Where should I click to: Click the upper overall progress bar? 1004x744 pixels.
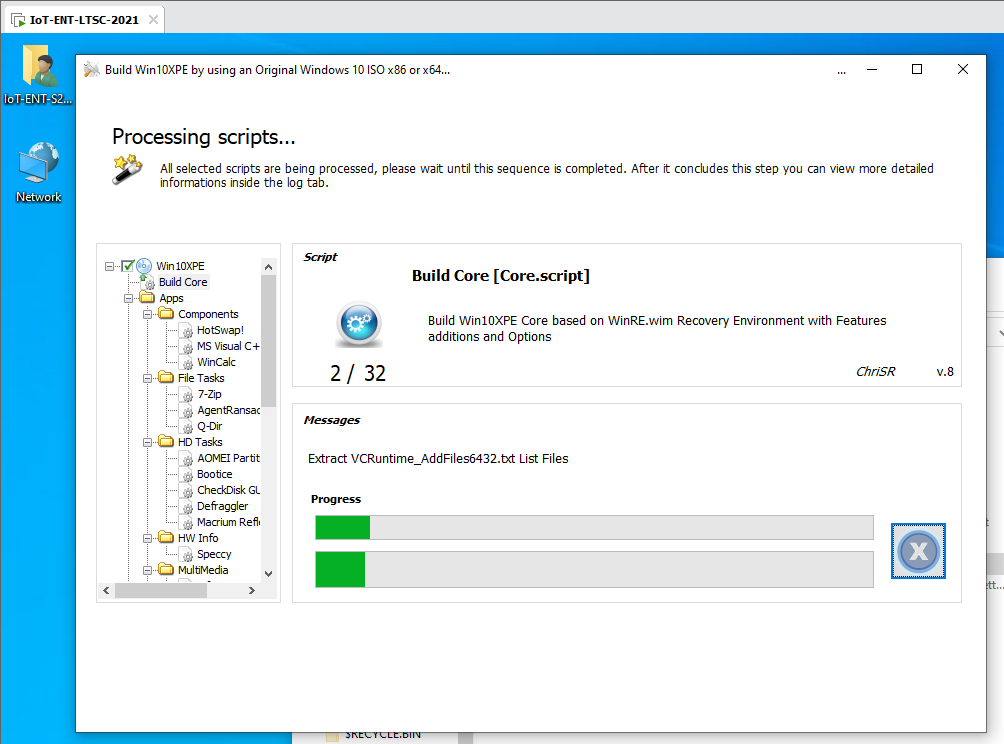click(x=594, y=528)
